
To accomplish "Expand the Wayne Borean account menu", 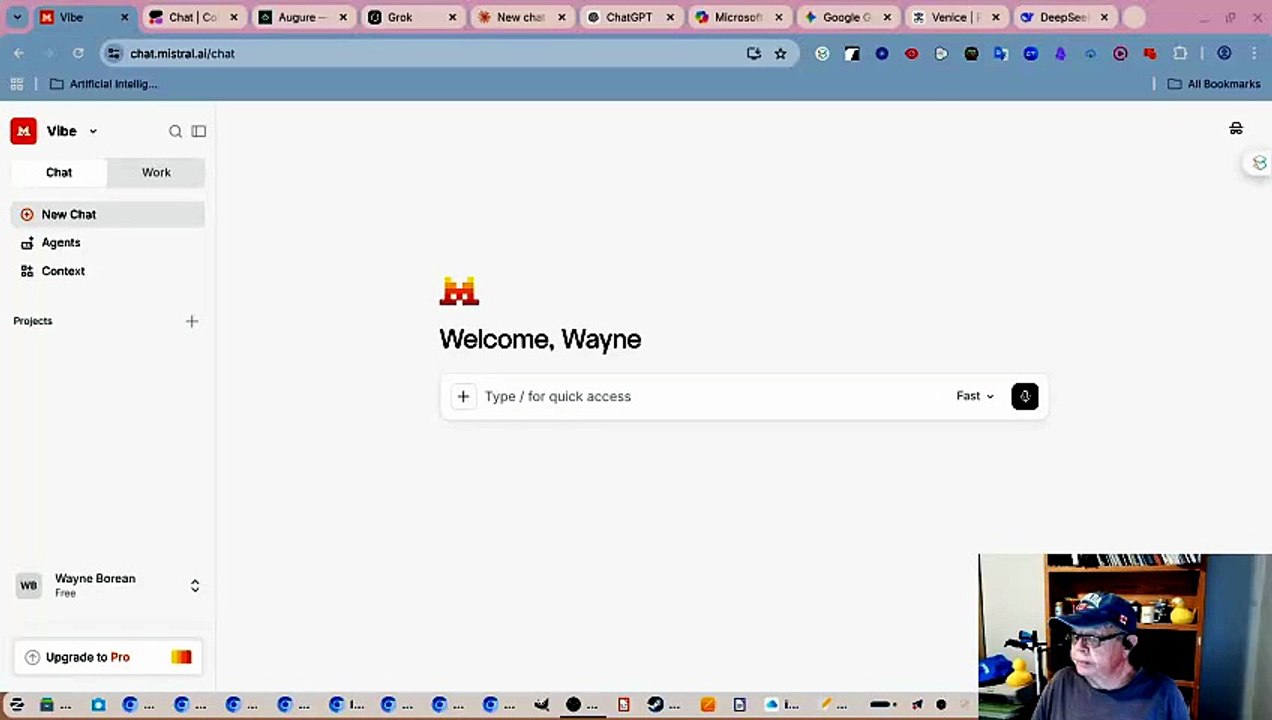I will pos(108,586).
